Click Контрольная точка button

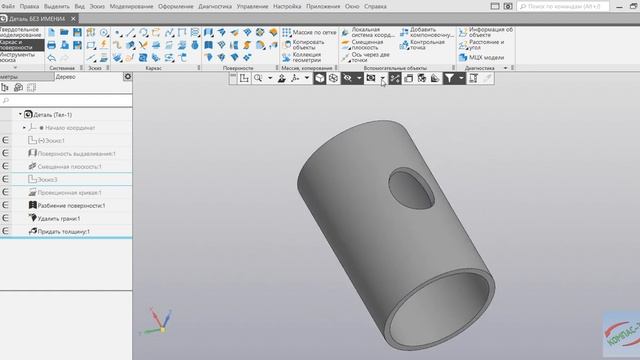coord(422,45)
